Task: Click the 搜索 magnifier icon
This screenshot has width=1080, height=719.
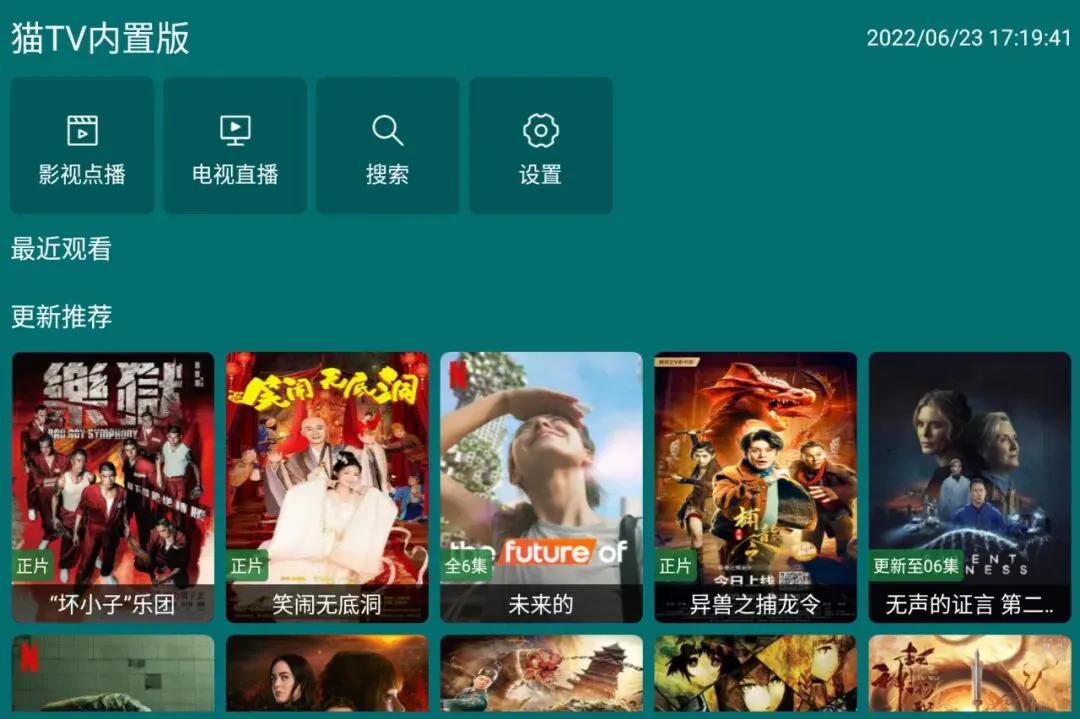Action: coord(387,130)
